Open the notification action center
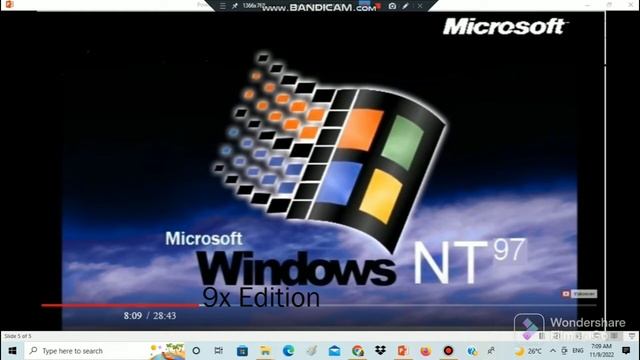Image resolution: width=640 pixels, height=360 pixels. [x=626, y=351]
